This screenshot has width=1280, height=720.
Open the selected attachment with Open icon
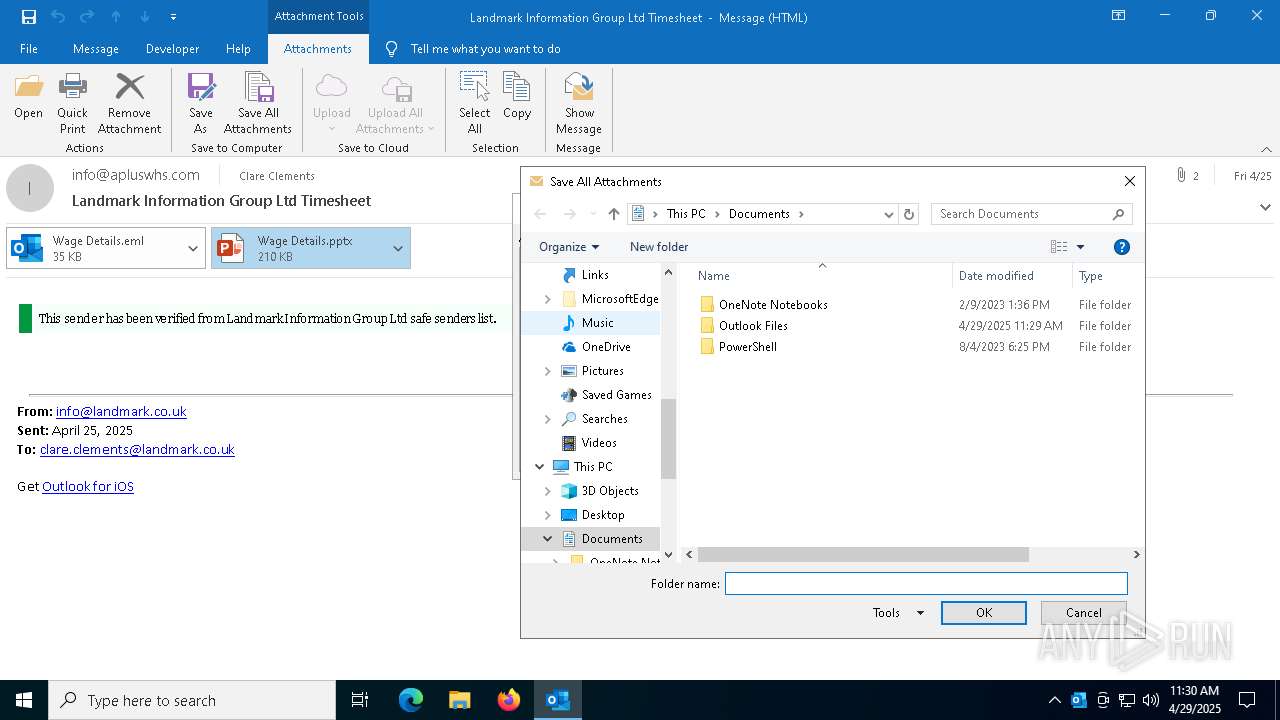[28, 97]
